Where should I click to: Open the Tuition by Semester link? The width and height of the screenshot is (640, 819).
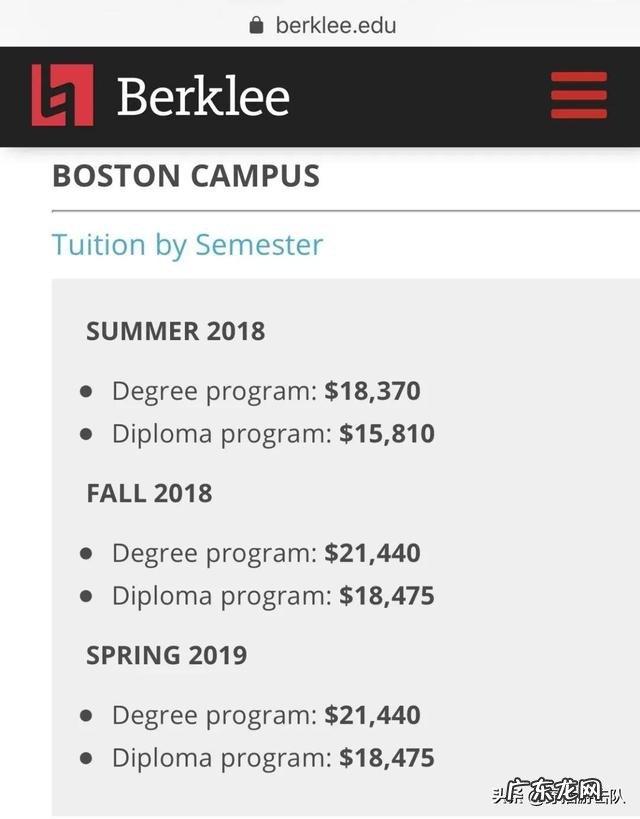187,245
